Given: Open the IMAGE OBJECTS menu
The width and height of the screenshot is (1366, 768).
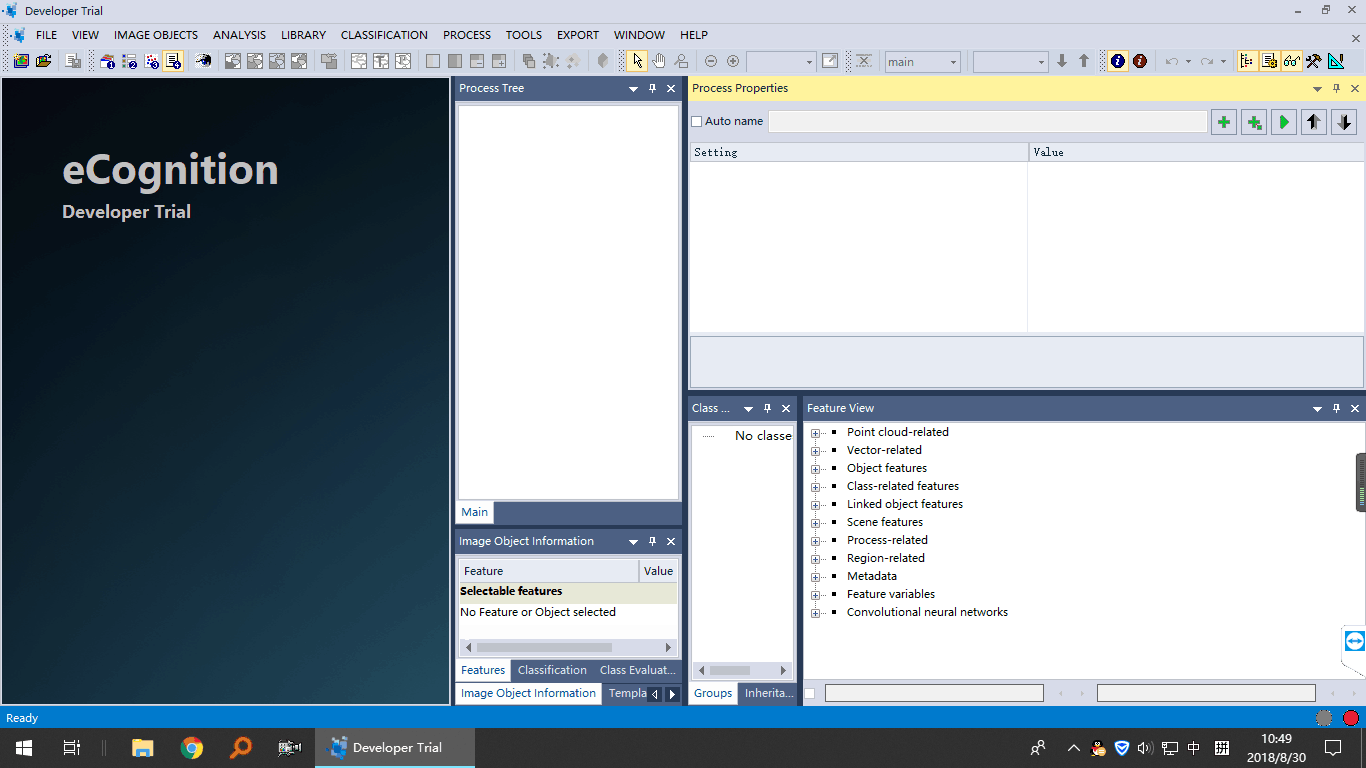Looking at the screenshot, I should pyautogui.click(x=156, y=35).
